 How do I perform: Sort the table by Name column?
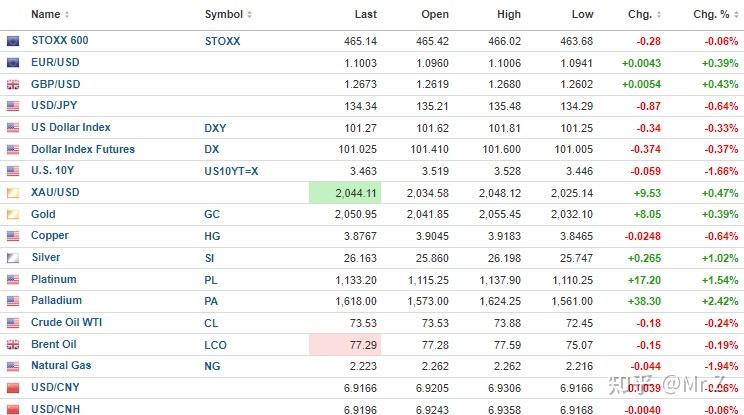pyautogui.click(x=45, y=15)
